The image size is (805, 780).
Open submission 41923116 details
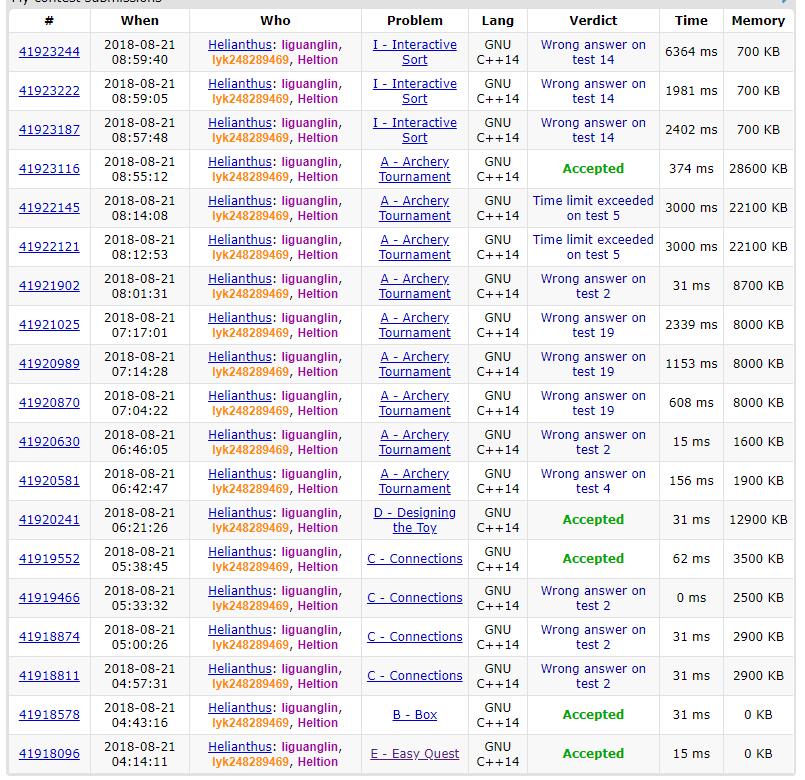tap(49, 169)
